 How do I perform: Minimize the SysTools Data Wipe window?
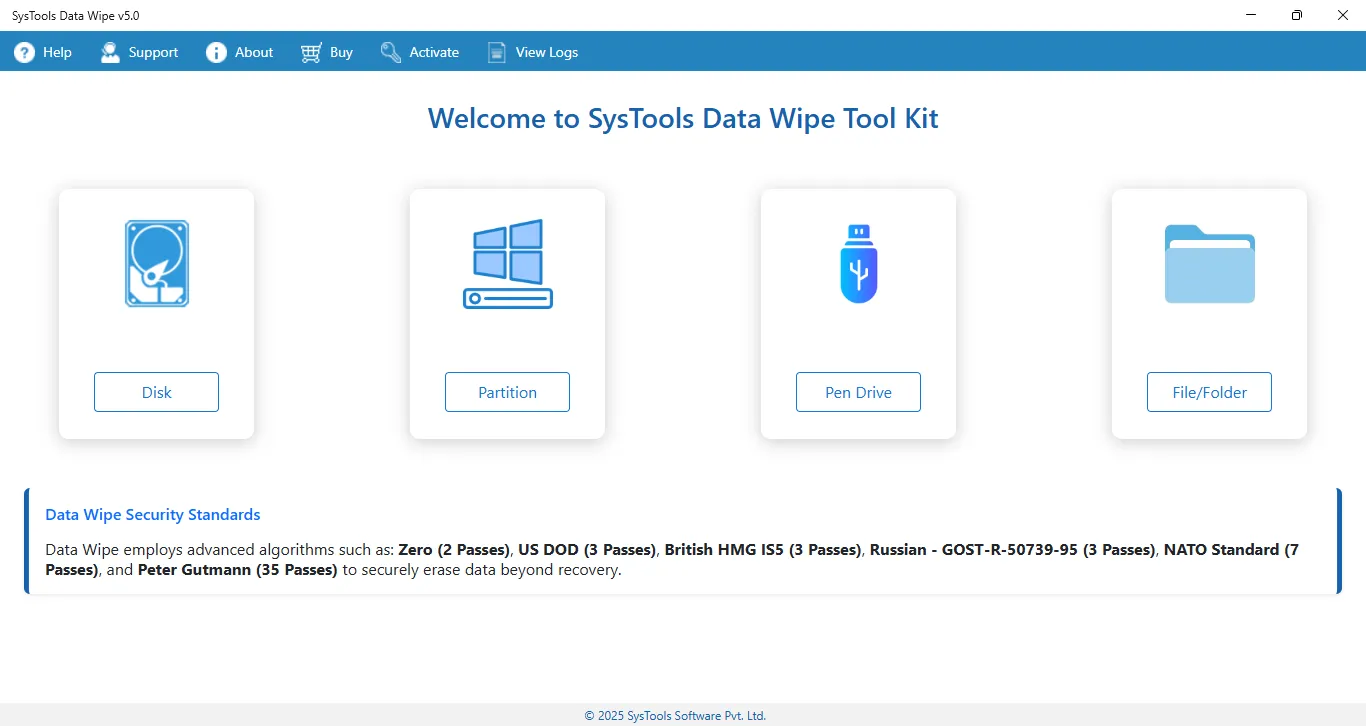1251,15
